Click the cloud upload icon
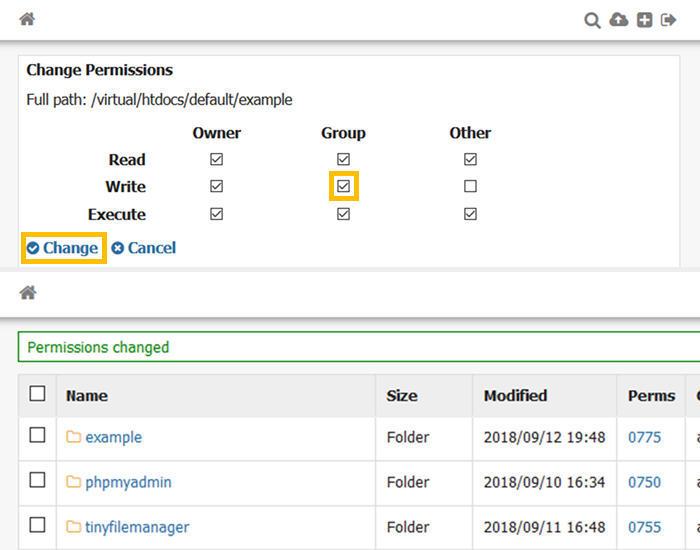Viewport: 700px width, 550px height. click(x=619, y=20)
